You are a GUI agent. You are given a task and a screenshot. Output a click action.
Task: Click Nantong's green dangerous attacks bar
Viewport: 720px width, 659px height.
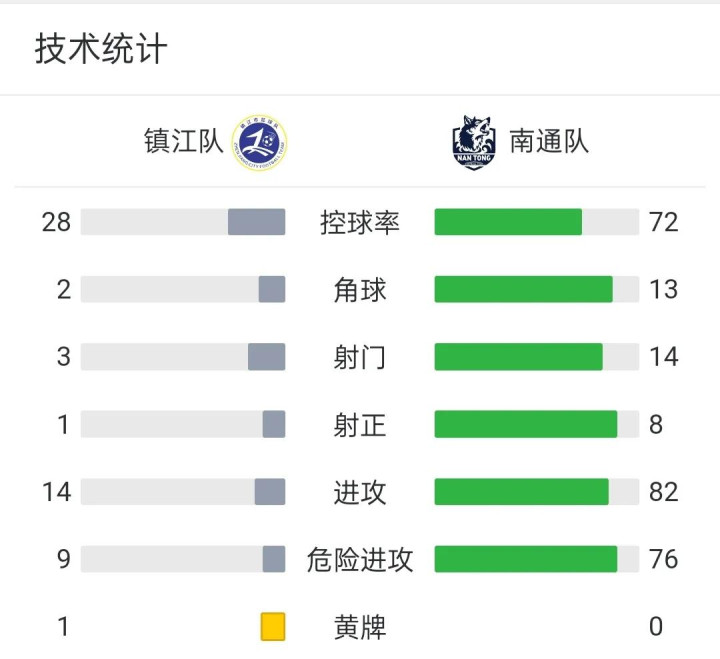pyautogui.click(x=525, y=560)
